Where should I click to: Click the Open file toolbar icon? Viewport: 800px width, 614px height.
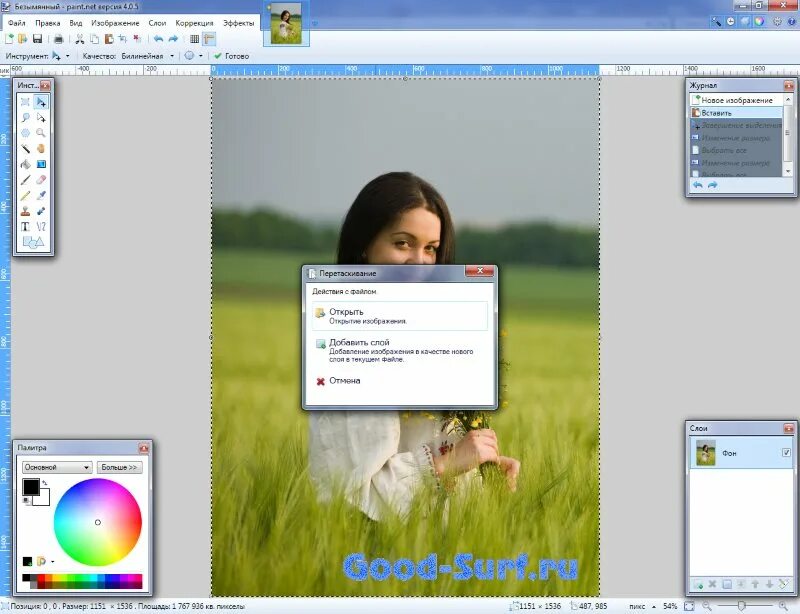(22, 39)
